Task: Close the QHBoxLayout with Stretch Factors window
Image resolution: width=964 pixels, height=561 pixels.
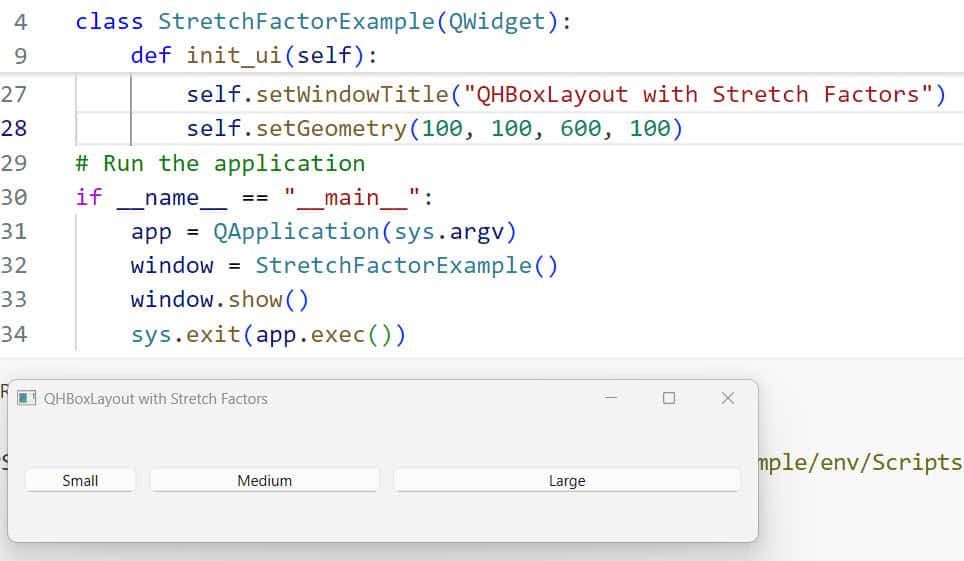Action: pyautogui.click(x=728, y=398)
